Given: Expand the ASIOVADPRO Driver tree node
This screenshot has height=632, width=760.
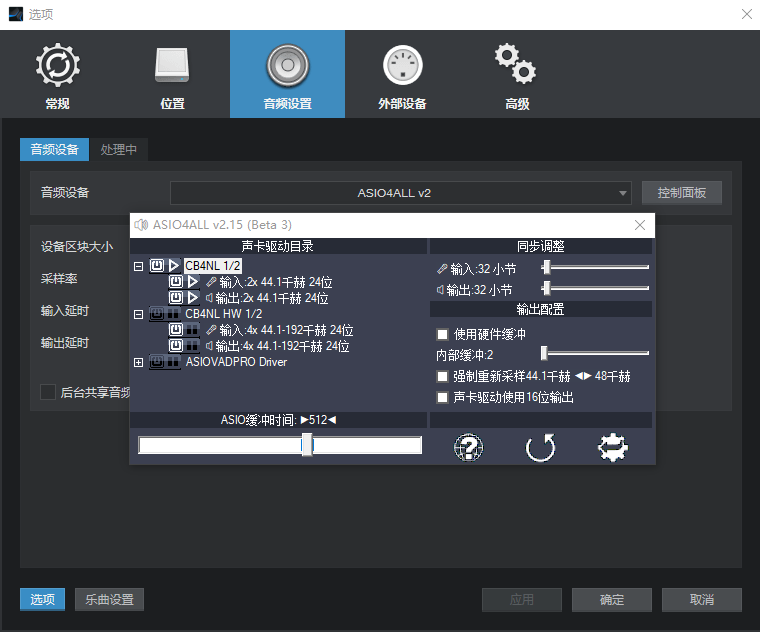Looking at the screenshot, I should (x=138, y=362).
